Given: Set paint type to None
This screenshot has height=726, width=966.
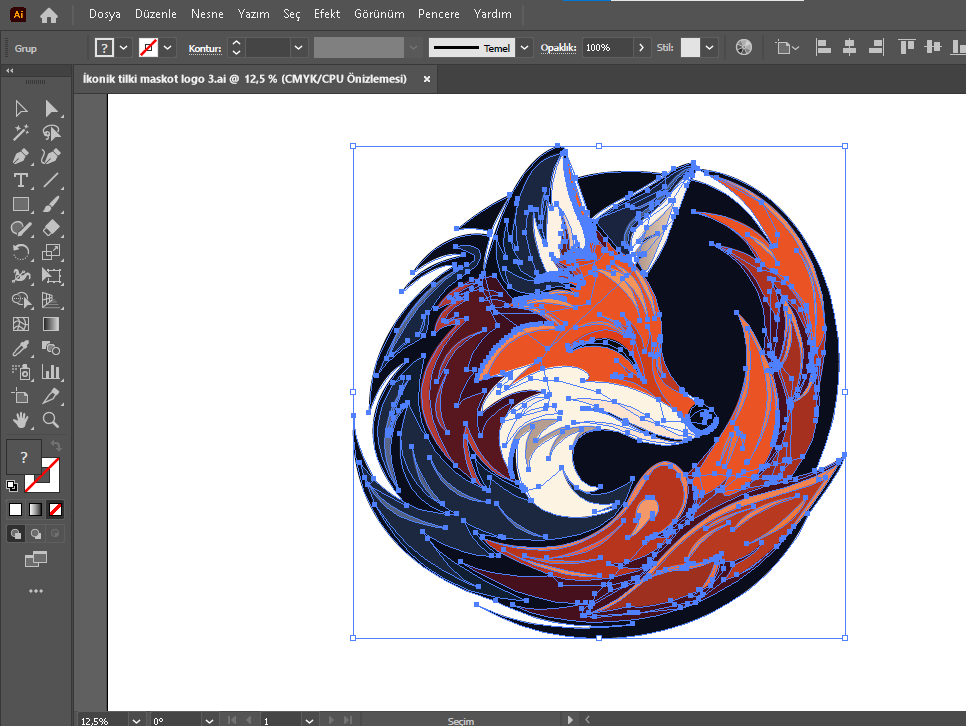Looking at the screenshot, I should click(x=55, y=510).
